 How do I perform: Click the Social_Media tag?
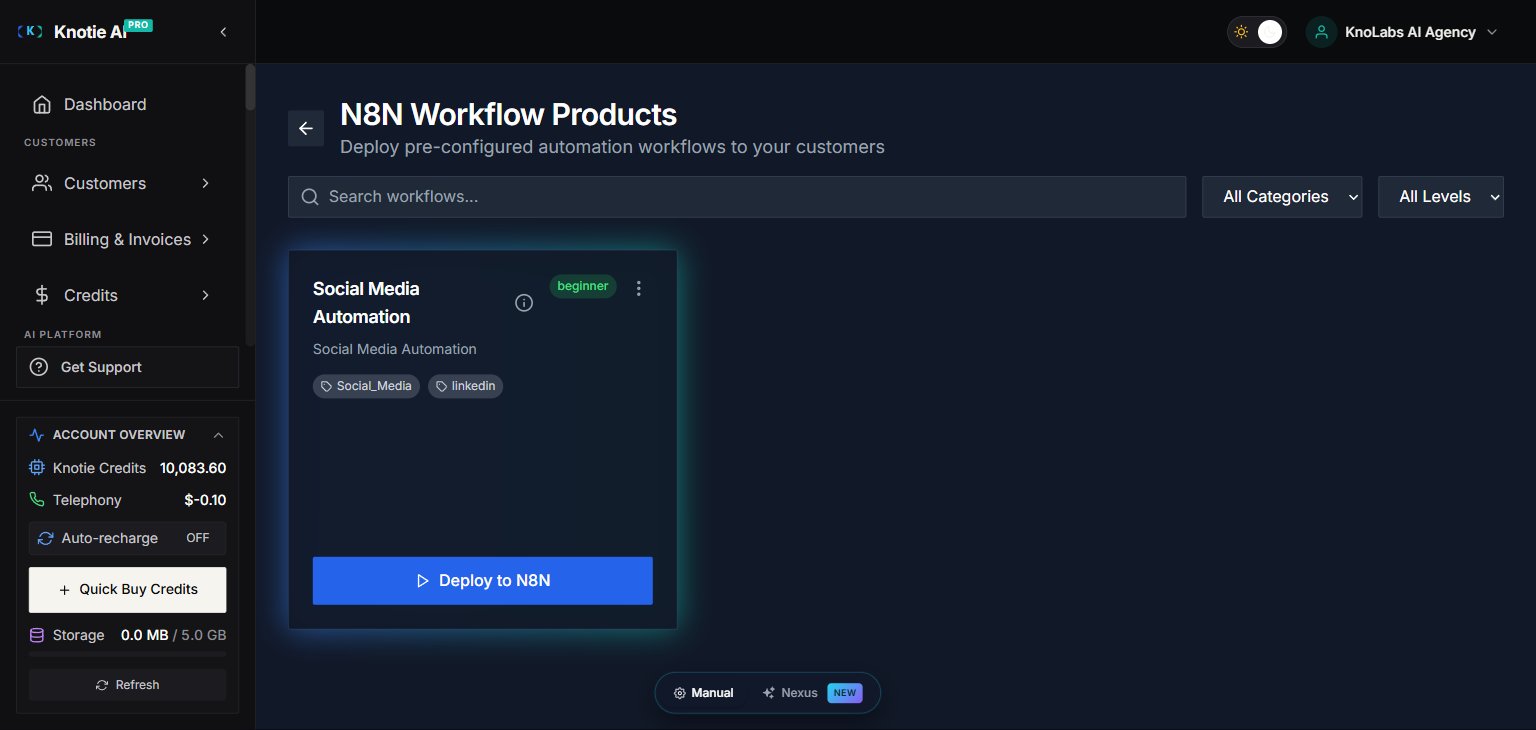click(366, 386)
